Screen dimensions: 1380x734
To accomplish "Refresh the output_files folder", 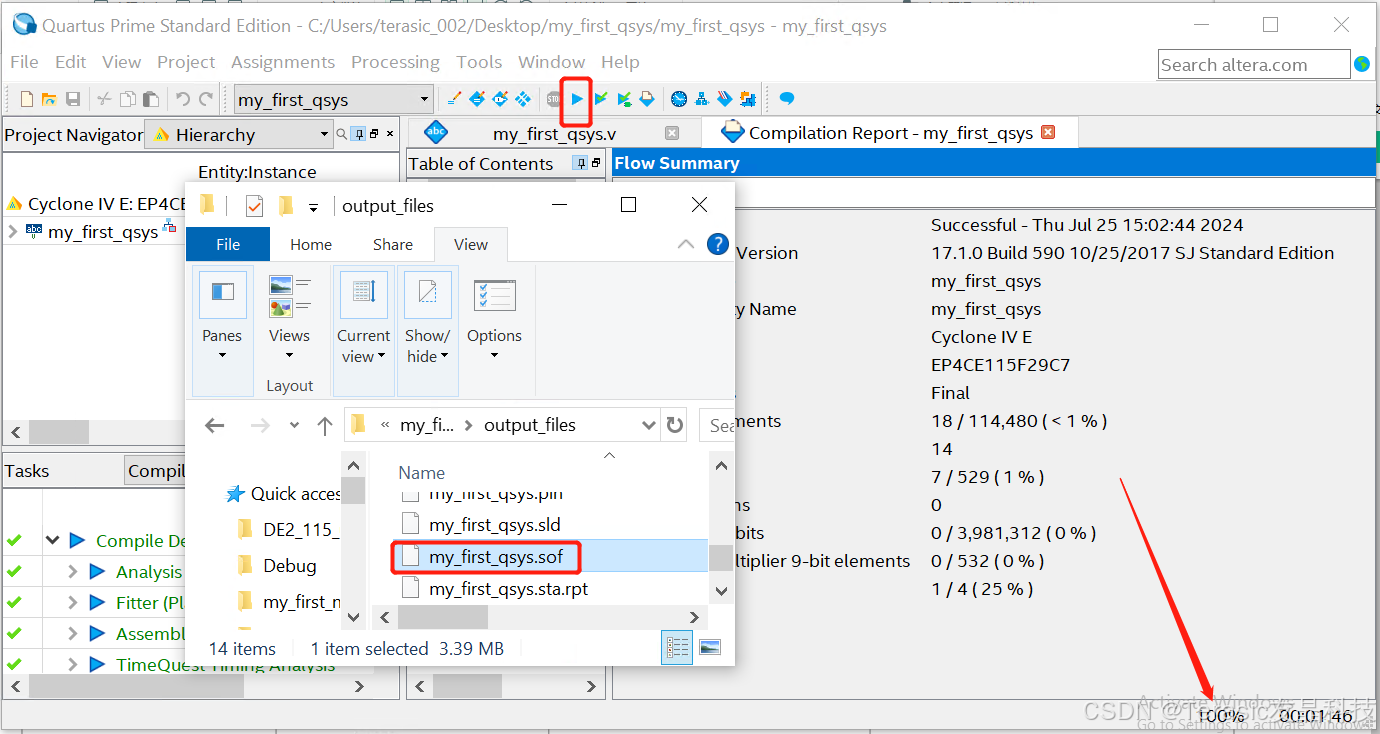I will click(675, 425).
